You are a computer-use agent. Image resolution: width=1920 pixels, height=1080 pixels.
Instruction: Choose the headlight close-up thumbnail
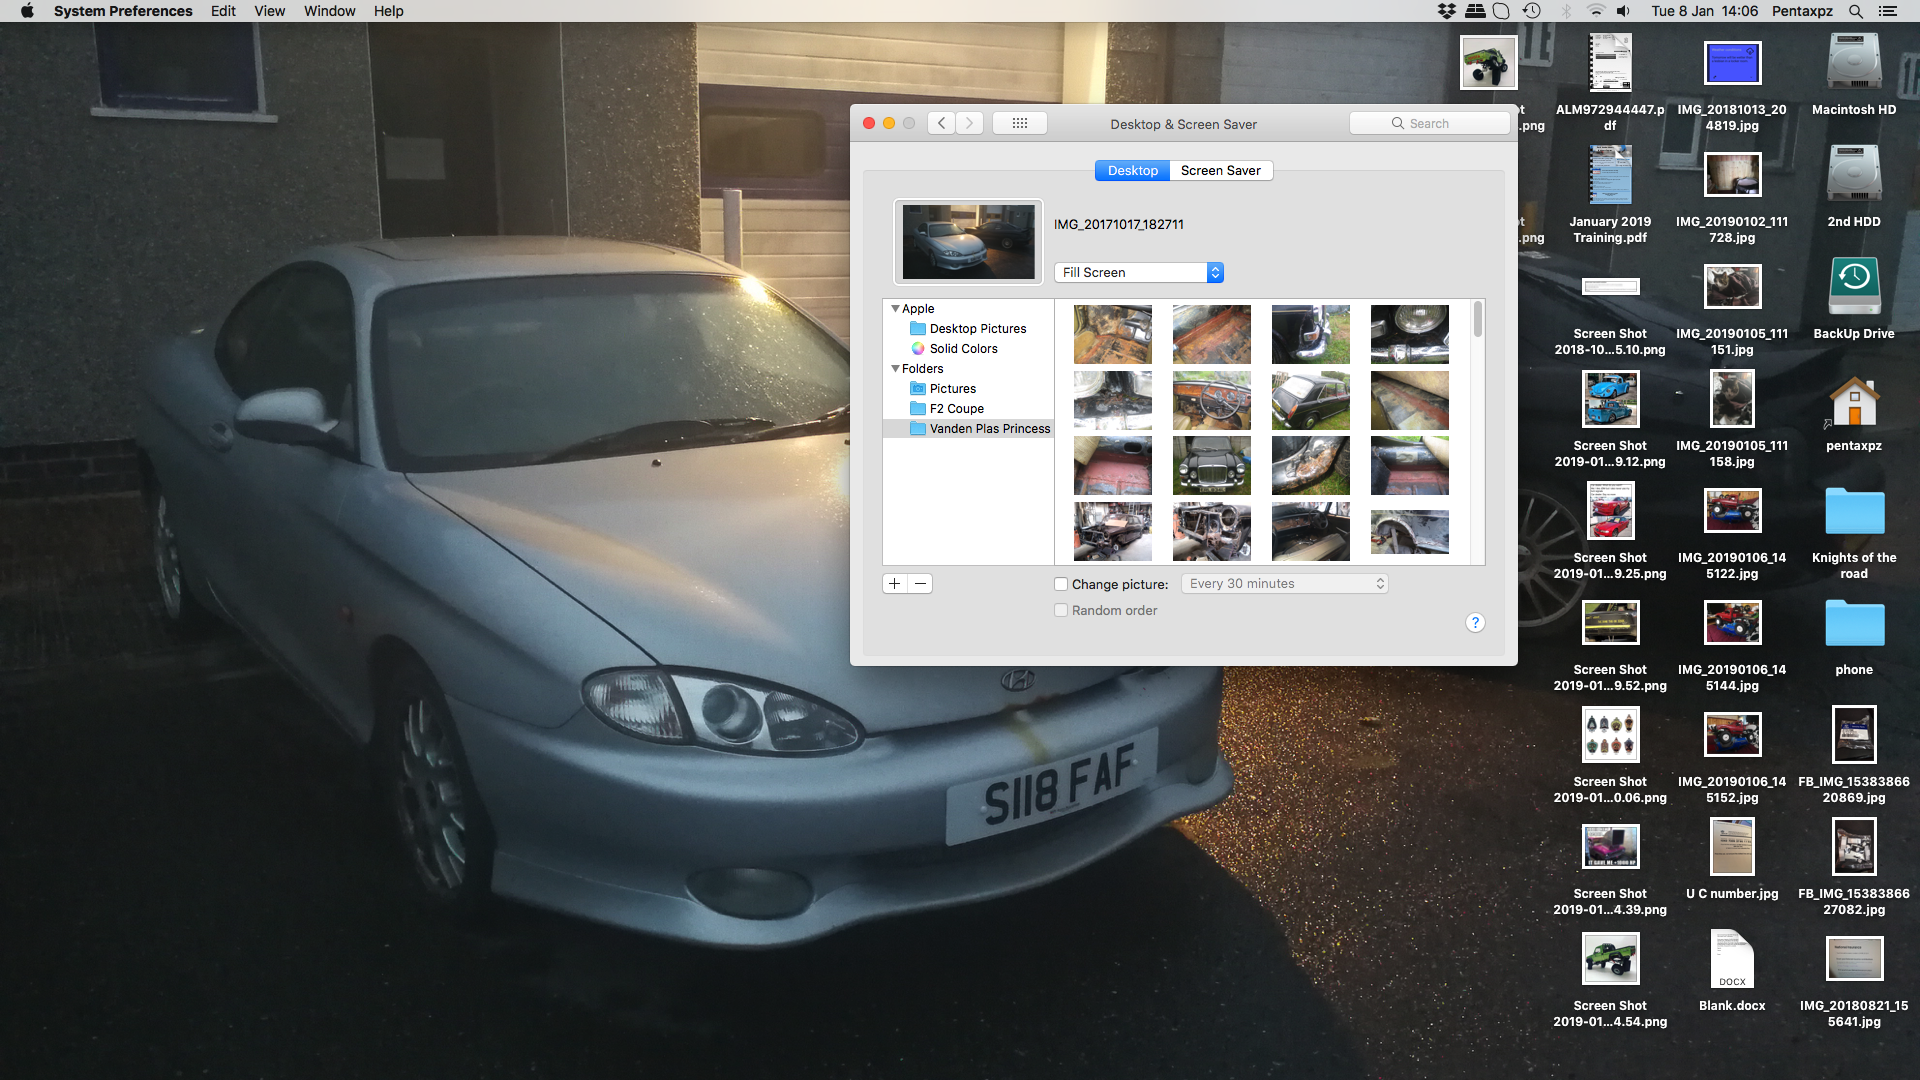point(1409,334)
